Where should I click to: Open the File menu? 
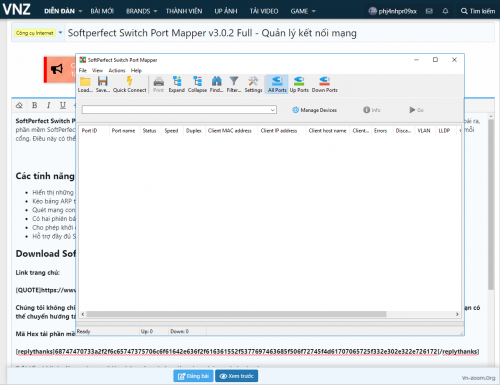[83, 70]
